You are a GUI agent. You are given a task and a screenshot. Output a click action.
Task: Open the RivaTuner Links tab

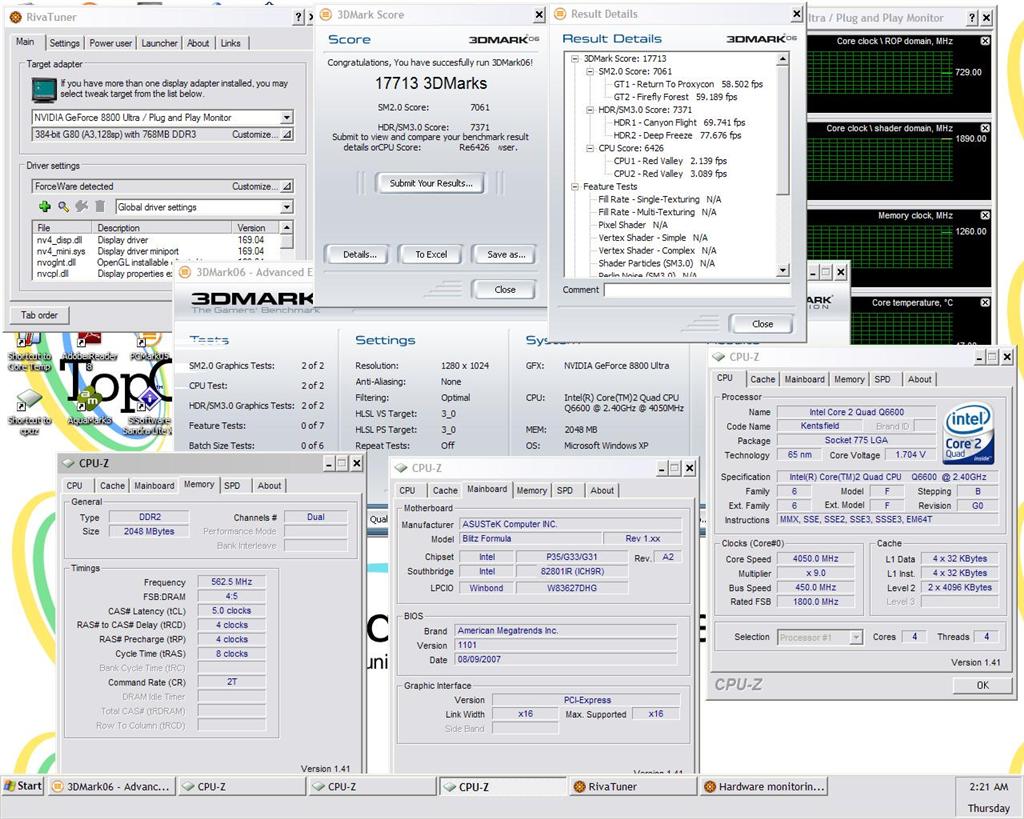(x=231, y=43)
